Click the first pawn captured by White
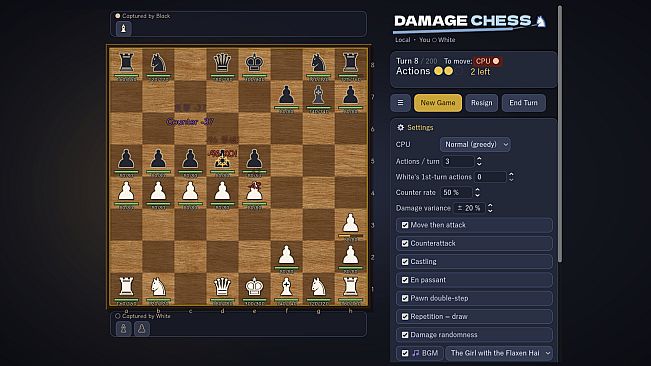Image resolution: width=651 pixels, height=366 pixels. tap(123, 329)
